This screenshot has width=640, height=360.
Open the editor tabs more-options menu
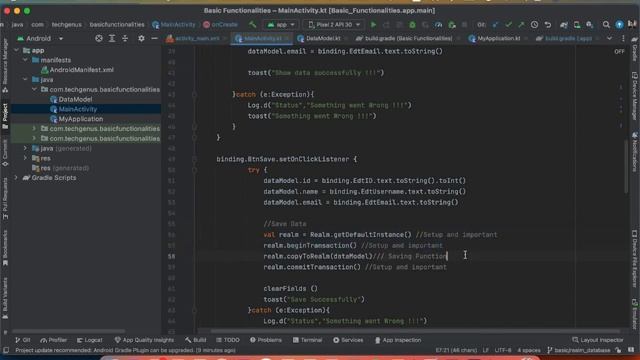coord(623,38)
